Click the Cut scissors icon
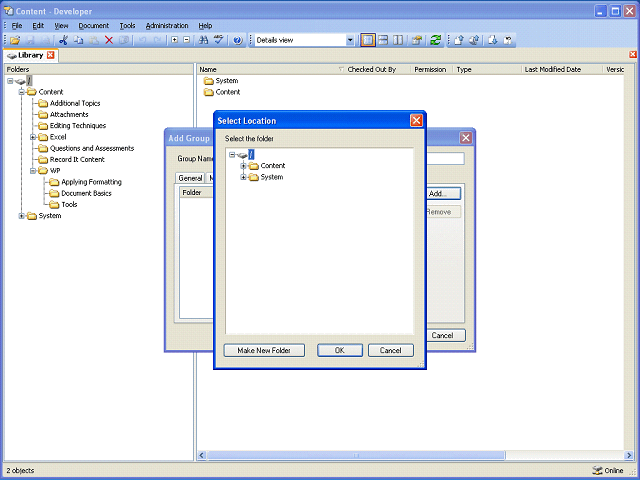 [63, 40]
